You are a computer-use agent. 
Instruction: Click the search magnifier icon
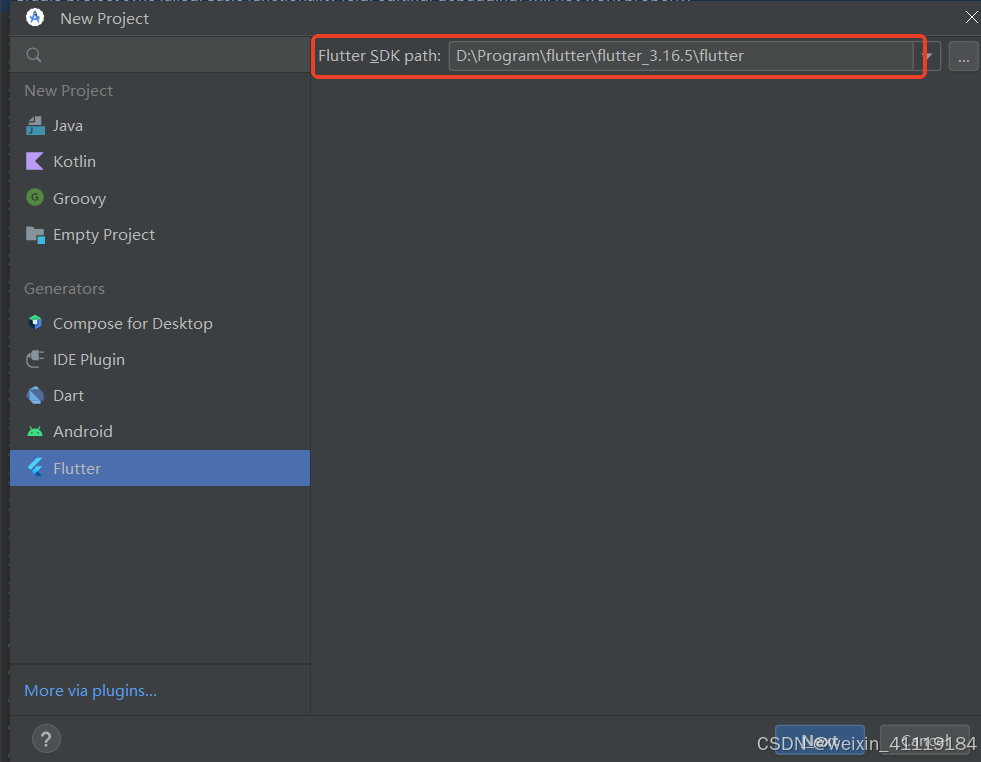[34, 55]
